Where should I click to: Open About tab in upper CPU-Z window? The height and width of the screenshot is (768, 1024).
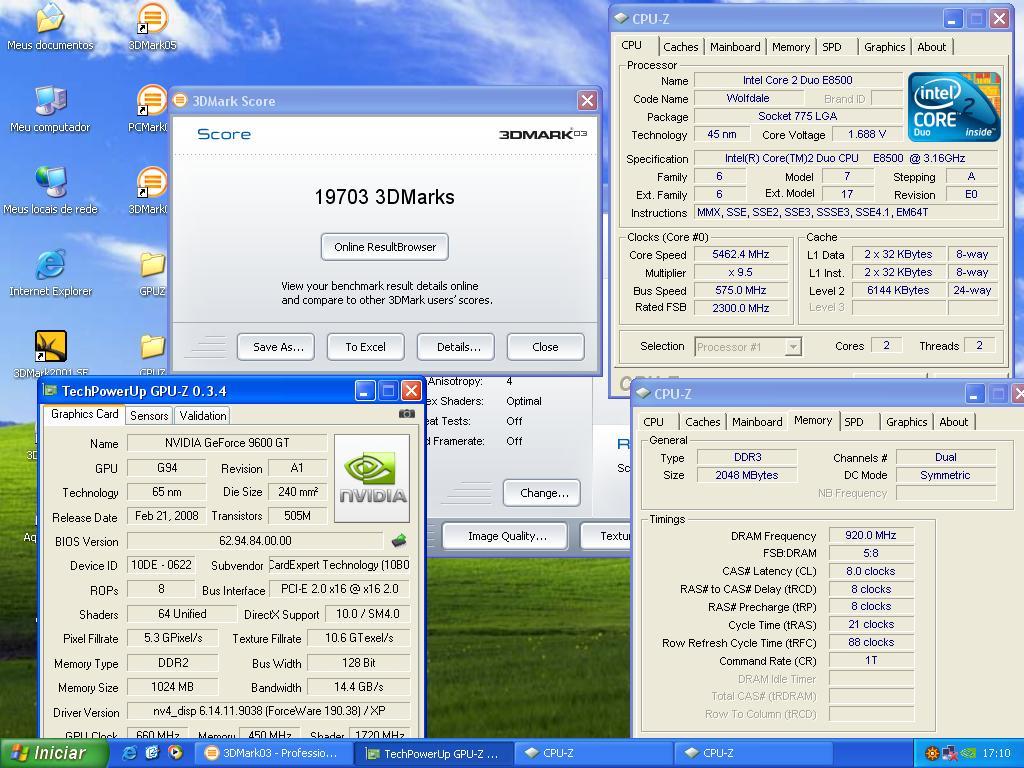click(931, 46)
